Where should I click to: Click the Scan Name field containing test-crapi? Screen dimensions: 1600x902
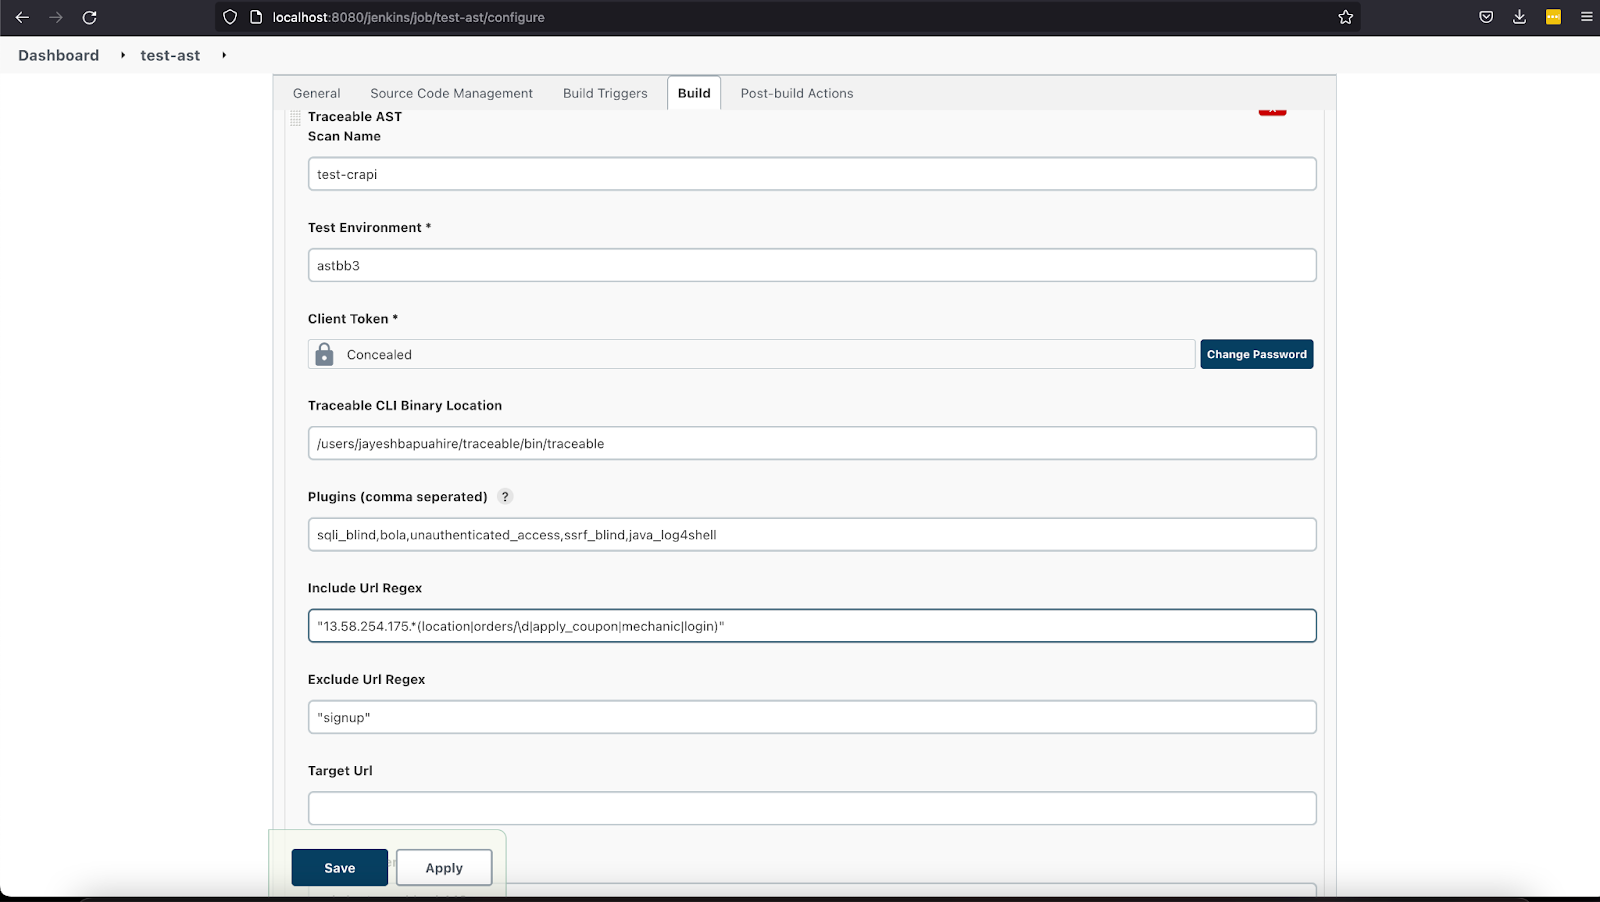point(812,174)
